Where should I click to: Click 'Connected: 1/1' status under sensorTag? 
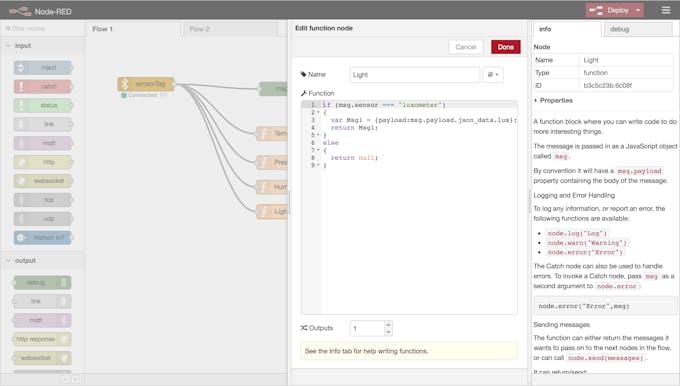[144, 95]
